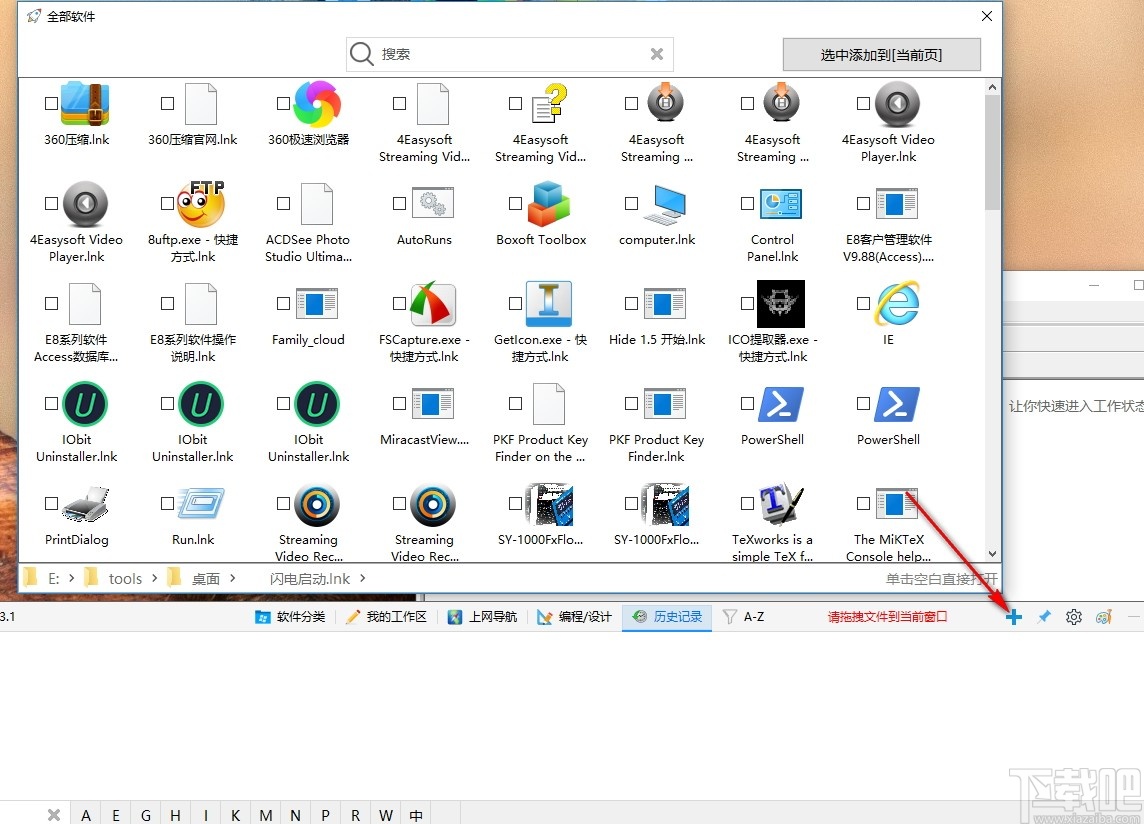Check the Control Panel.lnk checkbox

[x=747, y=204]
